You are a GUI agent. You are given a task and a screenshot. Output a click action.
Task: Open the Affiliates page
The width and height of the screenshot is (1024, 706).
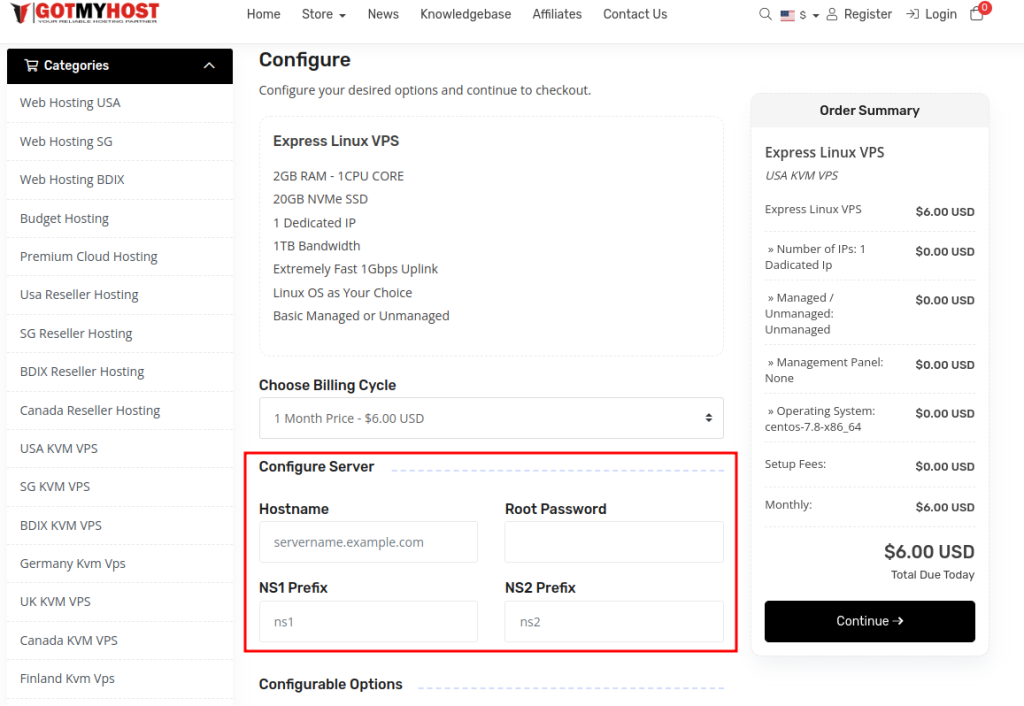pos(557,14)
